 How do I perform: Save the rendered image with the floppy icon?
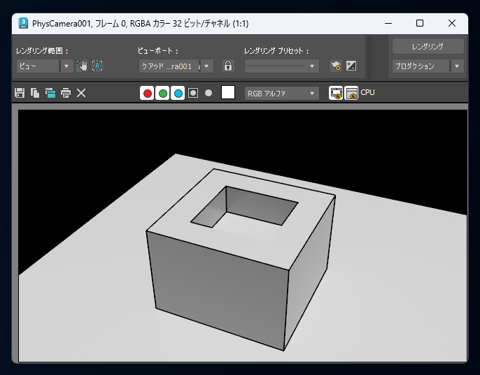click(20, 93)
